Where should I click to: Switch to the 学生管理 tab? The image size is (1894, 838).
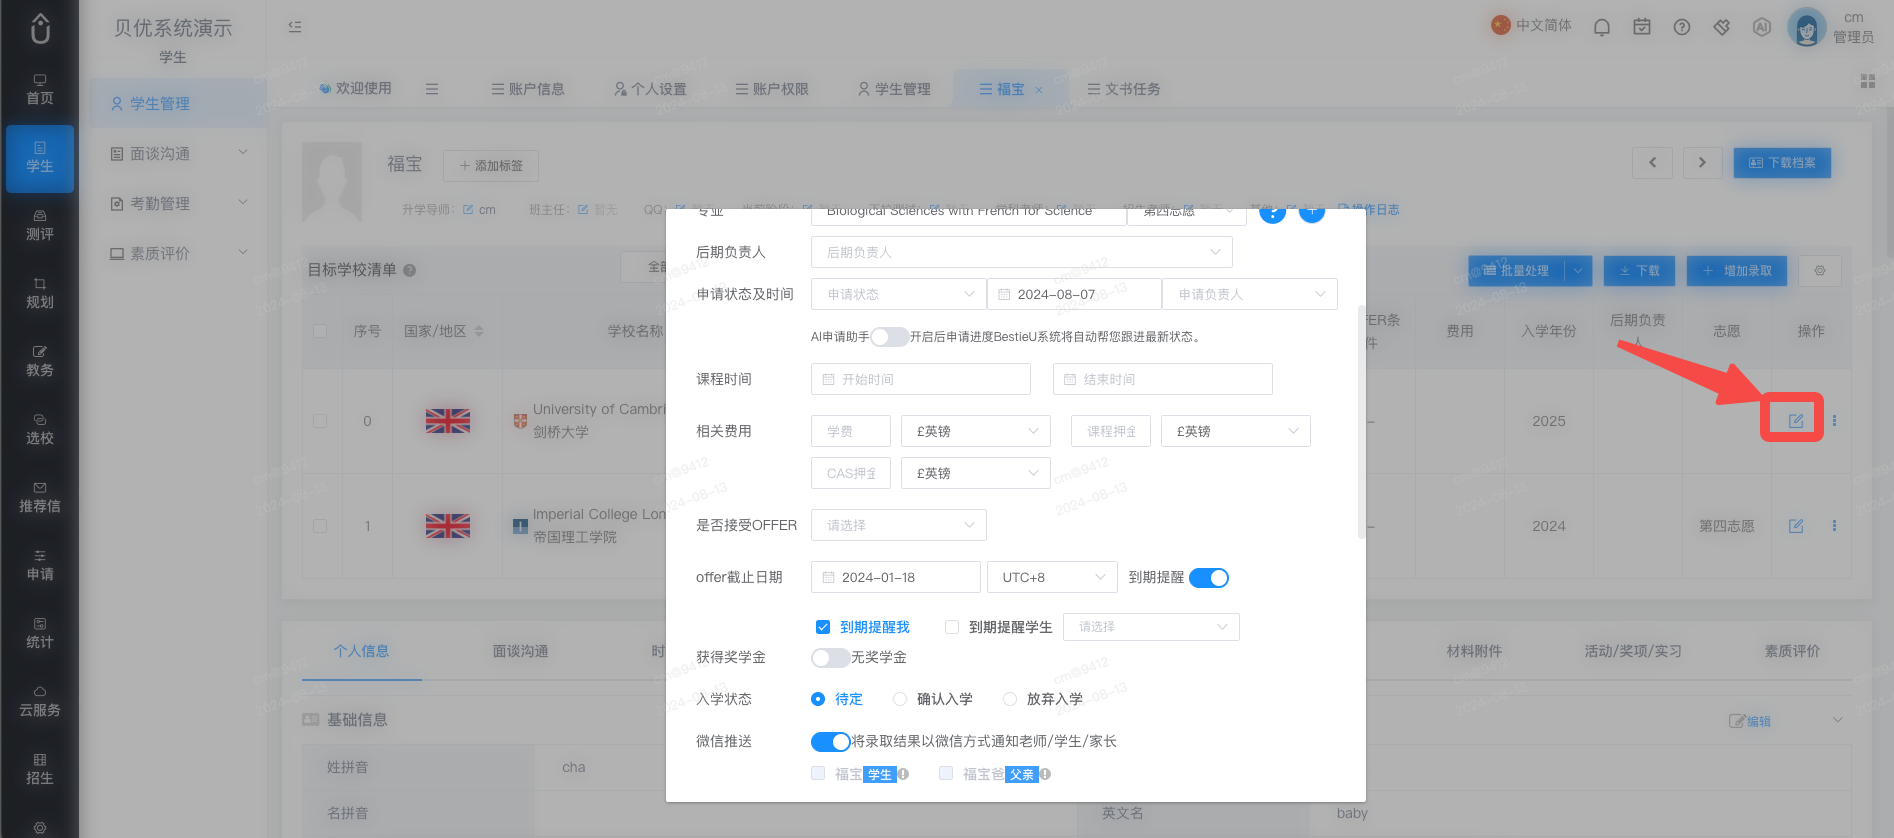click(x=894, y=89)
